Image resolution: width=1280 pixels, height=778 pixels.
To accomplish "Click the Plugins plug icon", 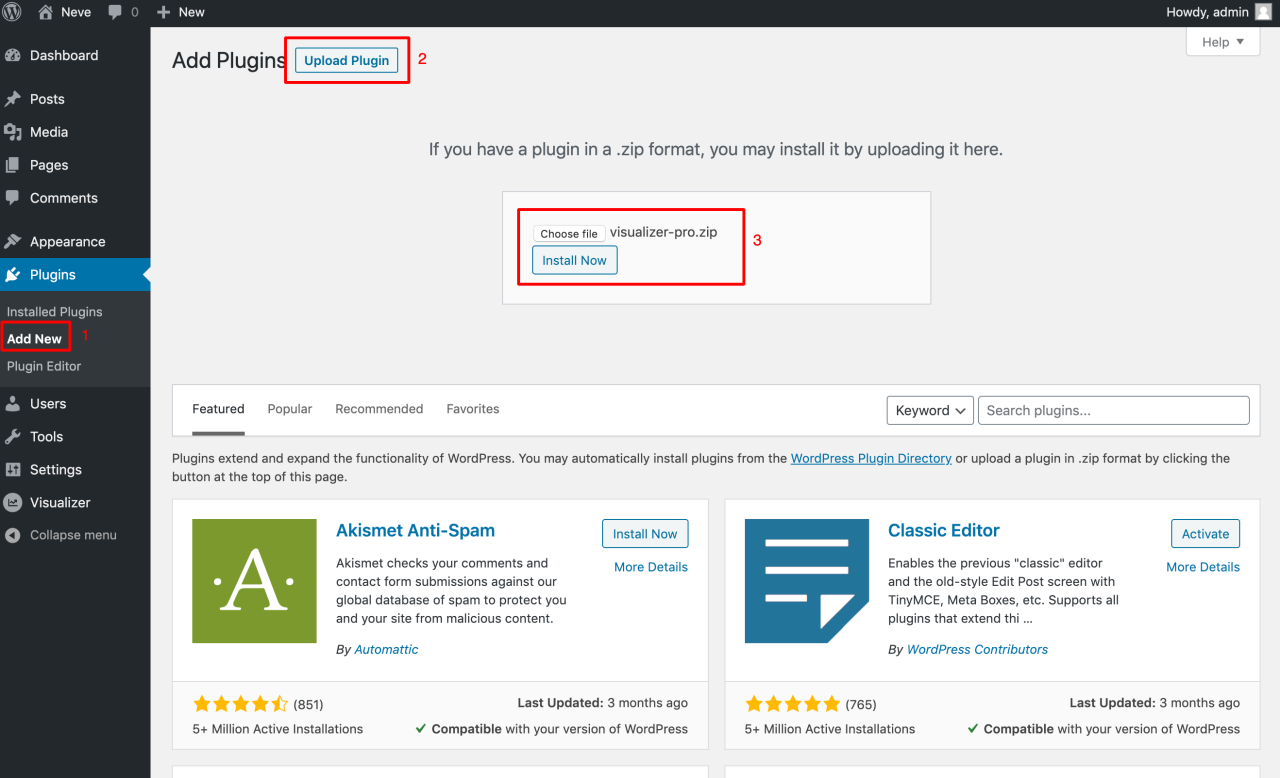I will pos(13,274).
